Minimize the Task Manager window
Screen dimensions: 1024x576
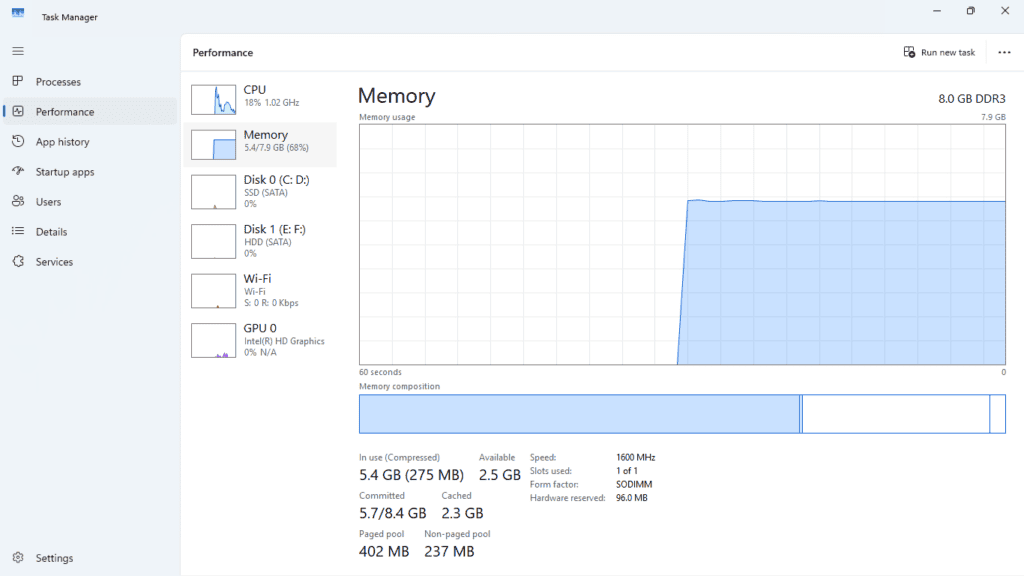937,11
